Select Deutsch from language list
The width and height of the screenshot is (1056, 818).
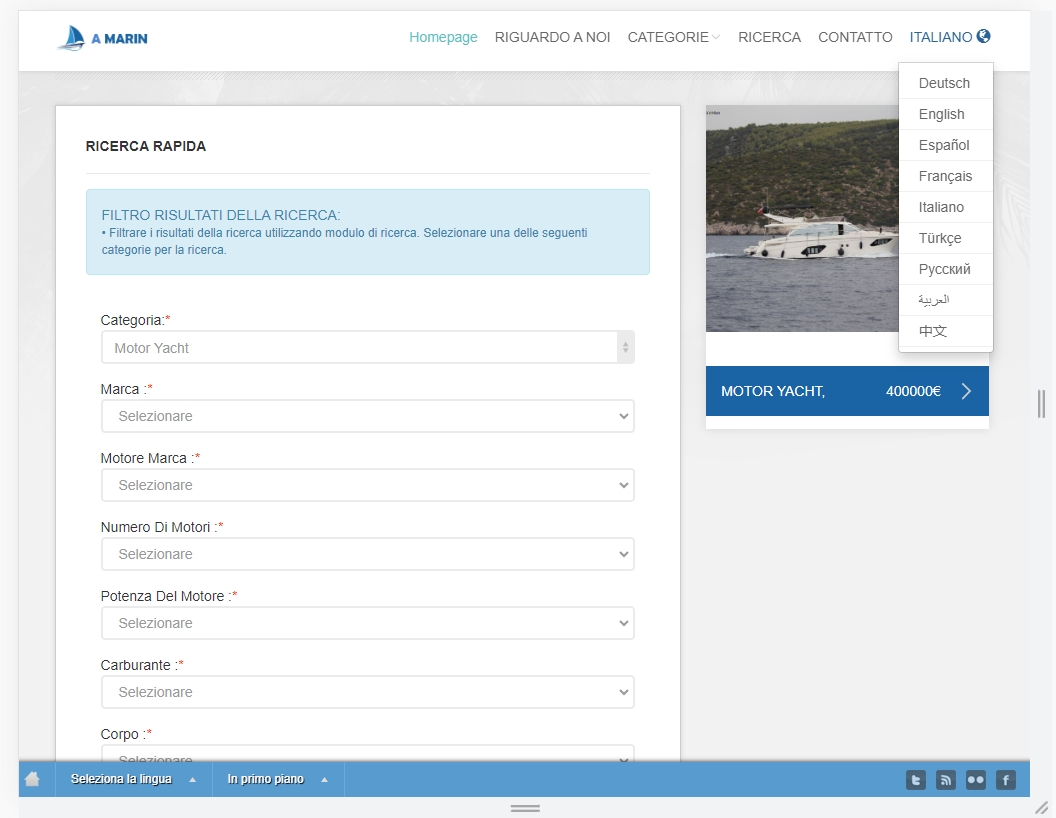point(946,83)
